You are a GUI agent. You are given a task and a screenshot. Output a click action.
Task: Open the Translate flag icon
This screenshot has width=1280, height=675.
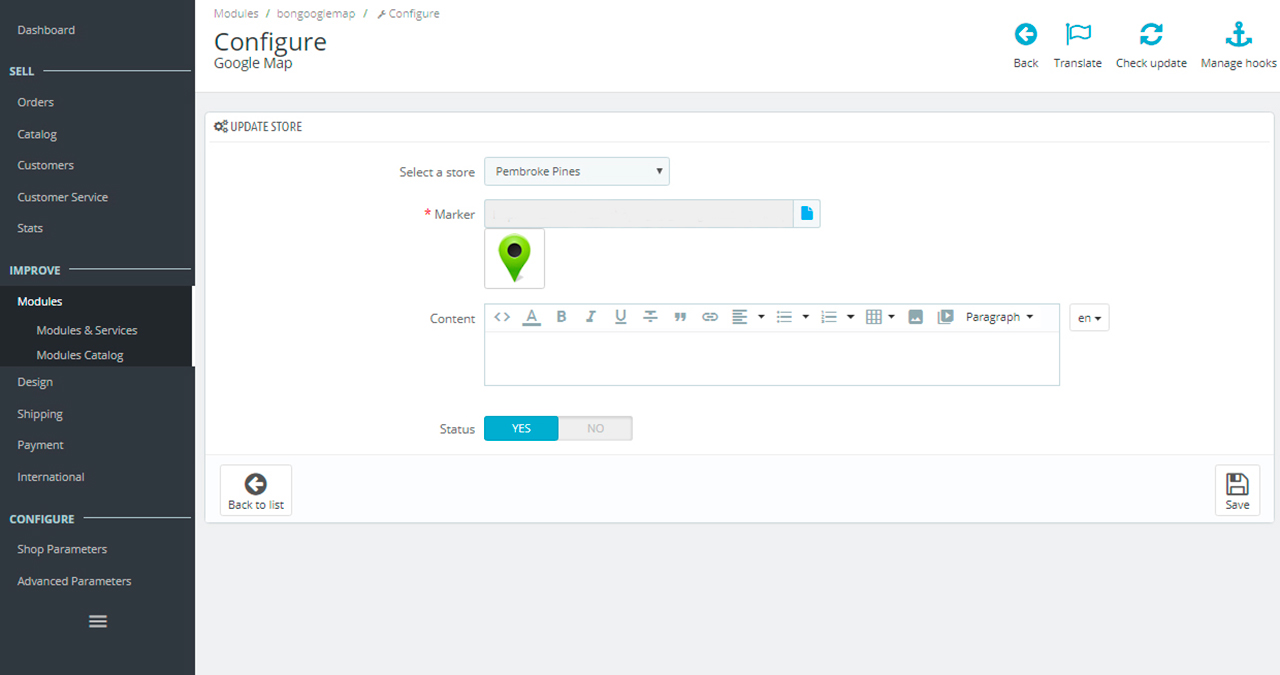point(1078,35)
